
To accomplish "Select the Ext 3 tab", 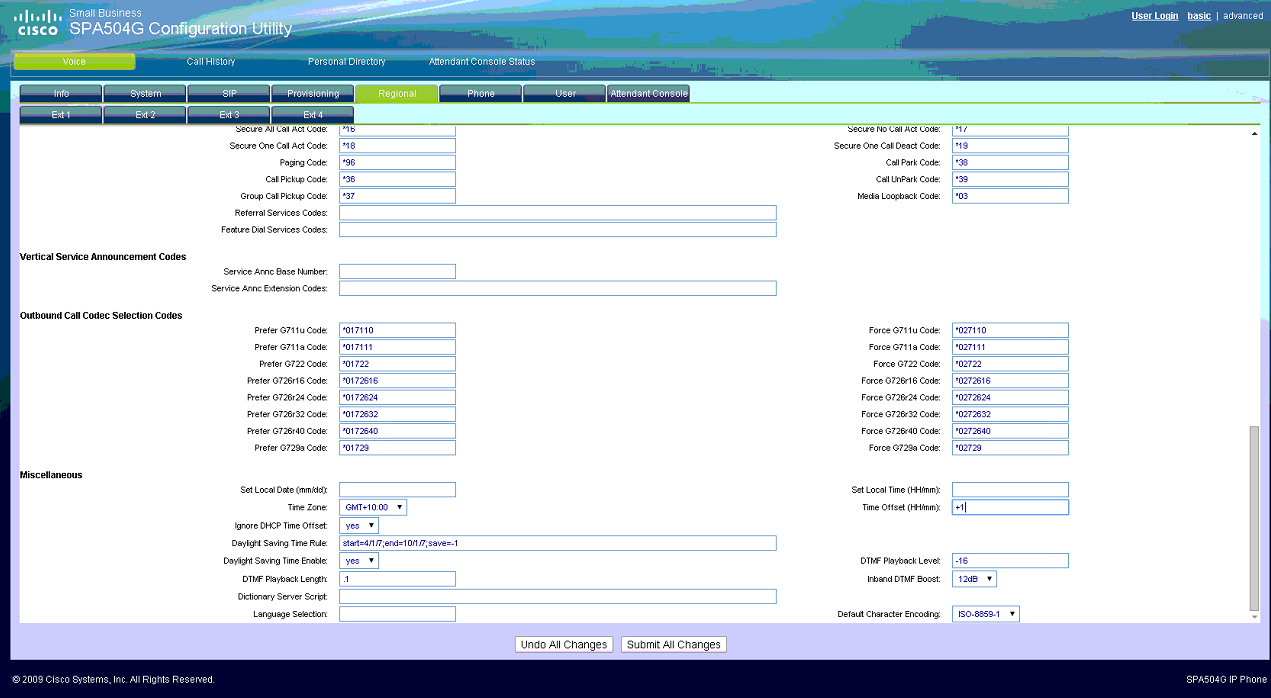I will [229, 115].
